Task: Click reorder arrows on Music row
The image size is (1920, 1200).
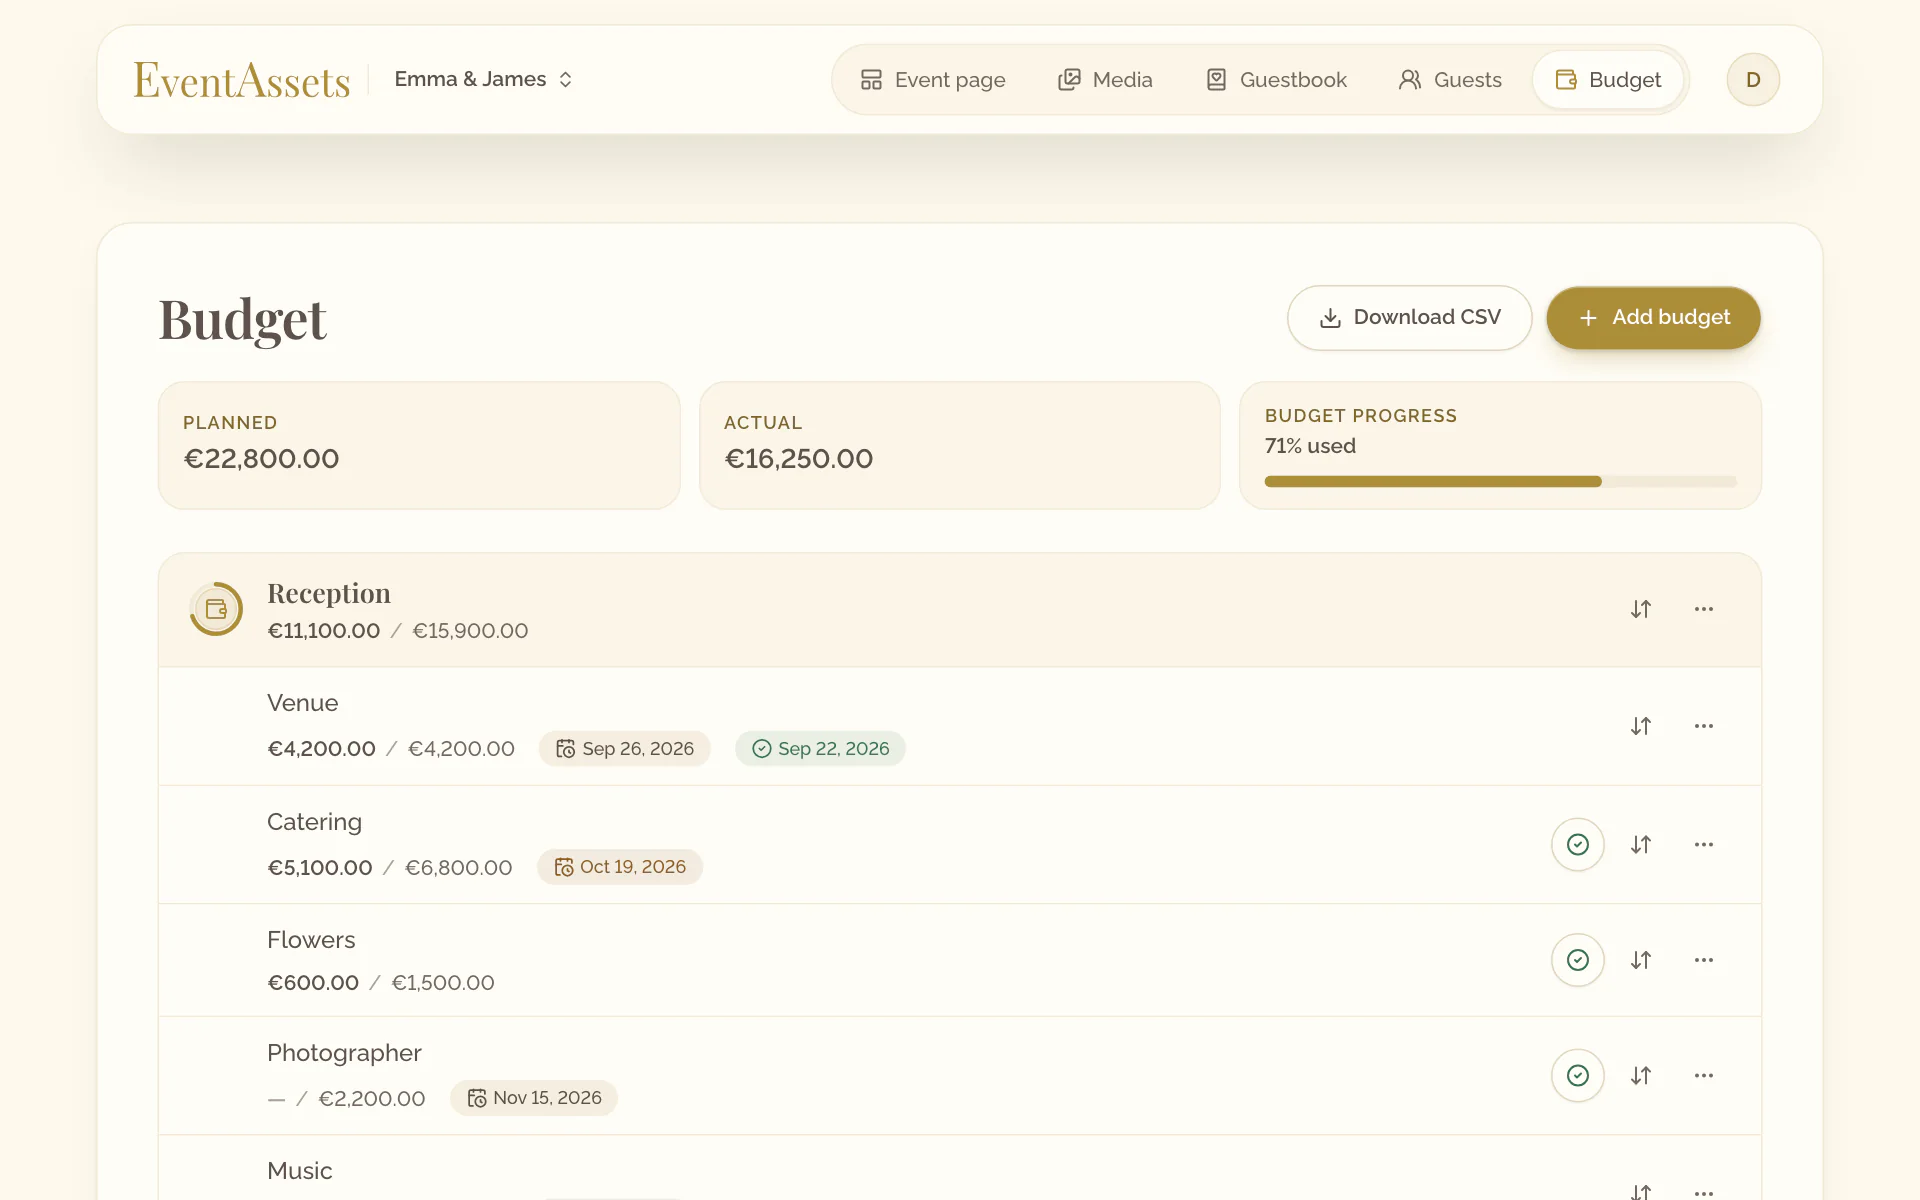Action: click(1641, 1191)
